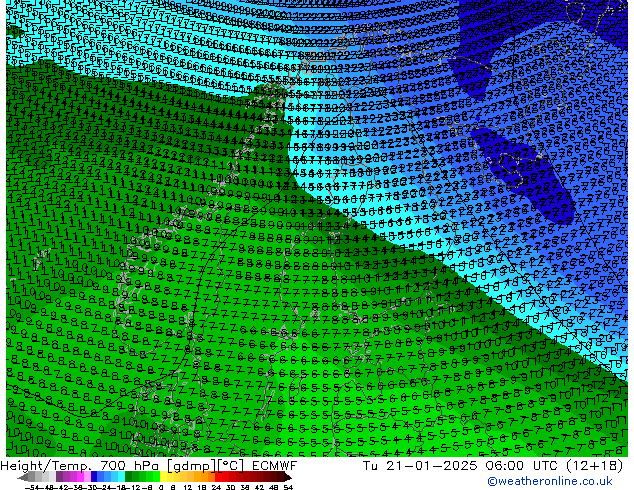Click the right dark-brown arrow end of the color legend
Image resolution: width=634 pixels, height=490 pixels.
288,477
